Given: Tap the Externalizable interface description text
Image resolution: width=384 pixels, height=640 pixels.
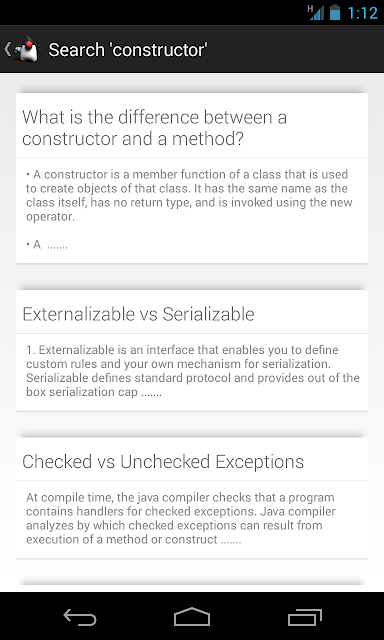Looking at the screenshot, I should (x=193, y=371).
